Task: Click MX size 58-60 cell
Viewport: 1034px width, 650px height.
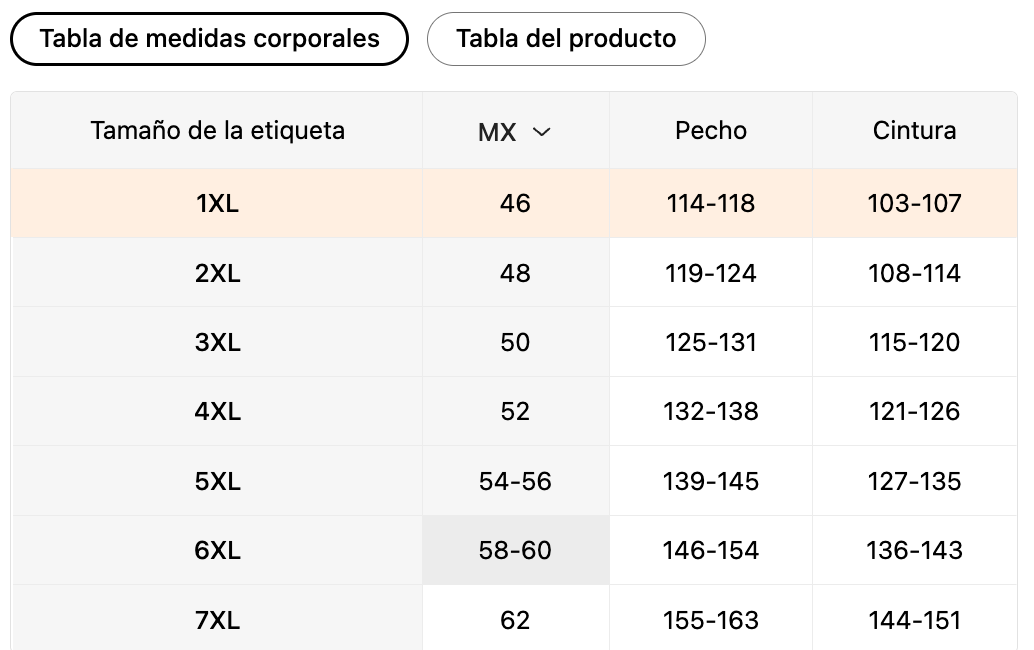Action: click(x=515, y=550)
